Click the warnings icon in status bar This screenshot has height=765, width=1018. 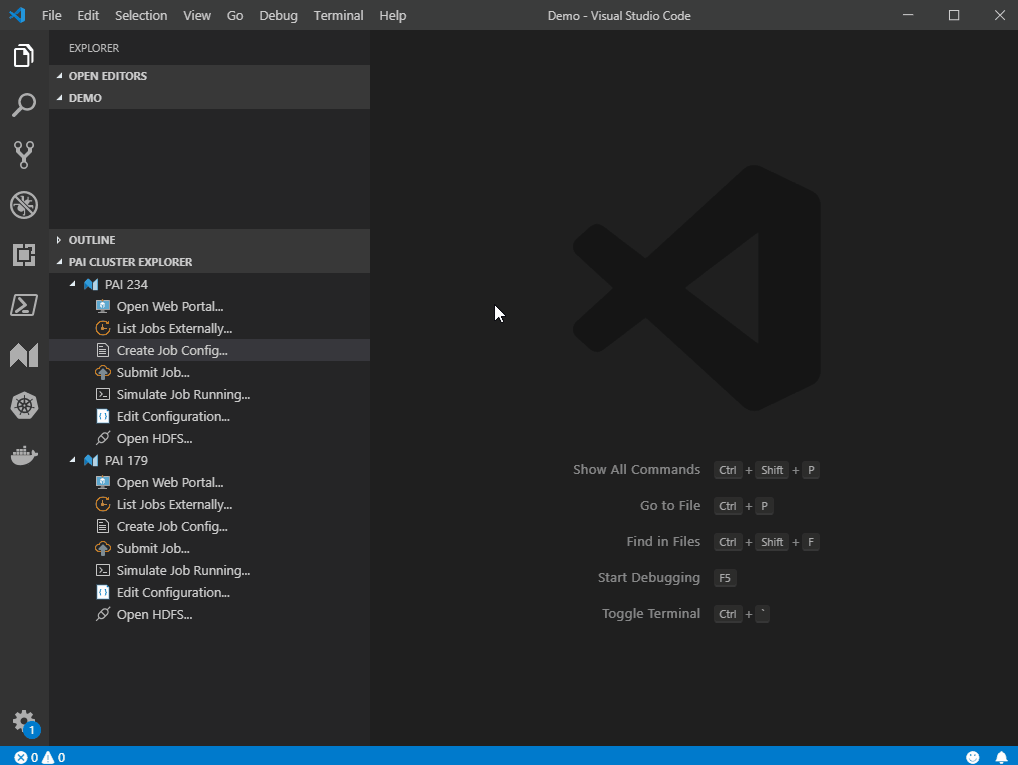(x=48, y=757)
